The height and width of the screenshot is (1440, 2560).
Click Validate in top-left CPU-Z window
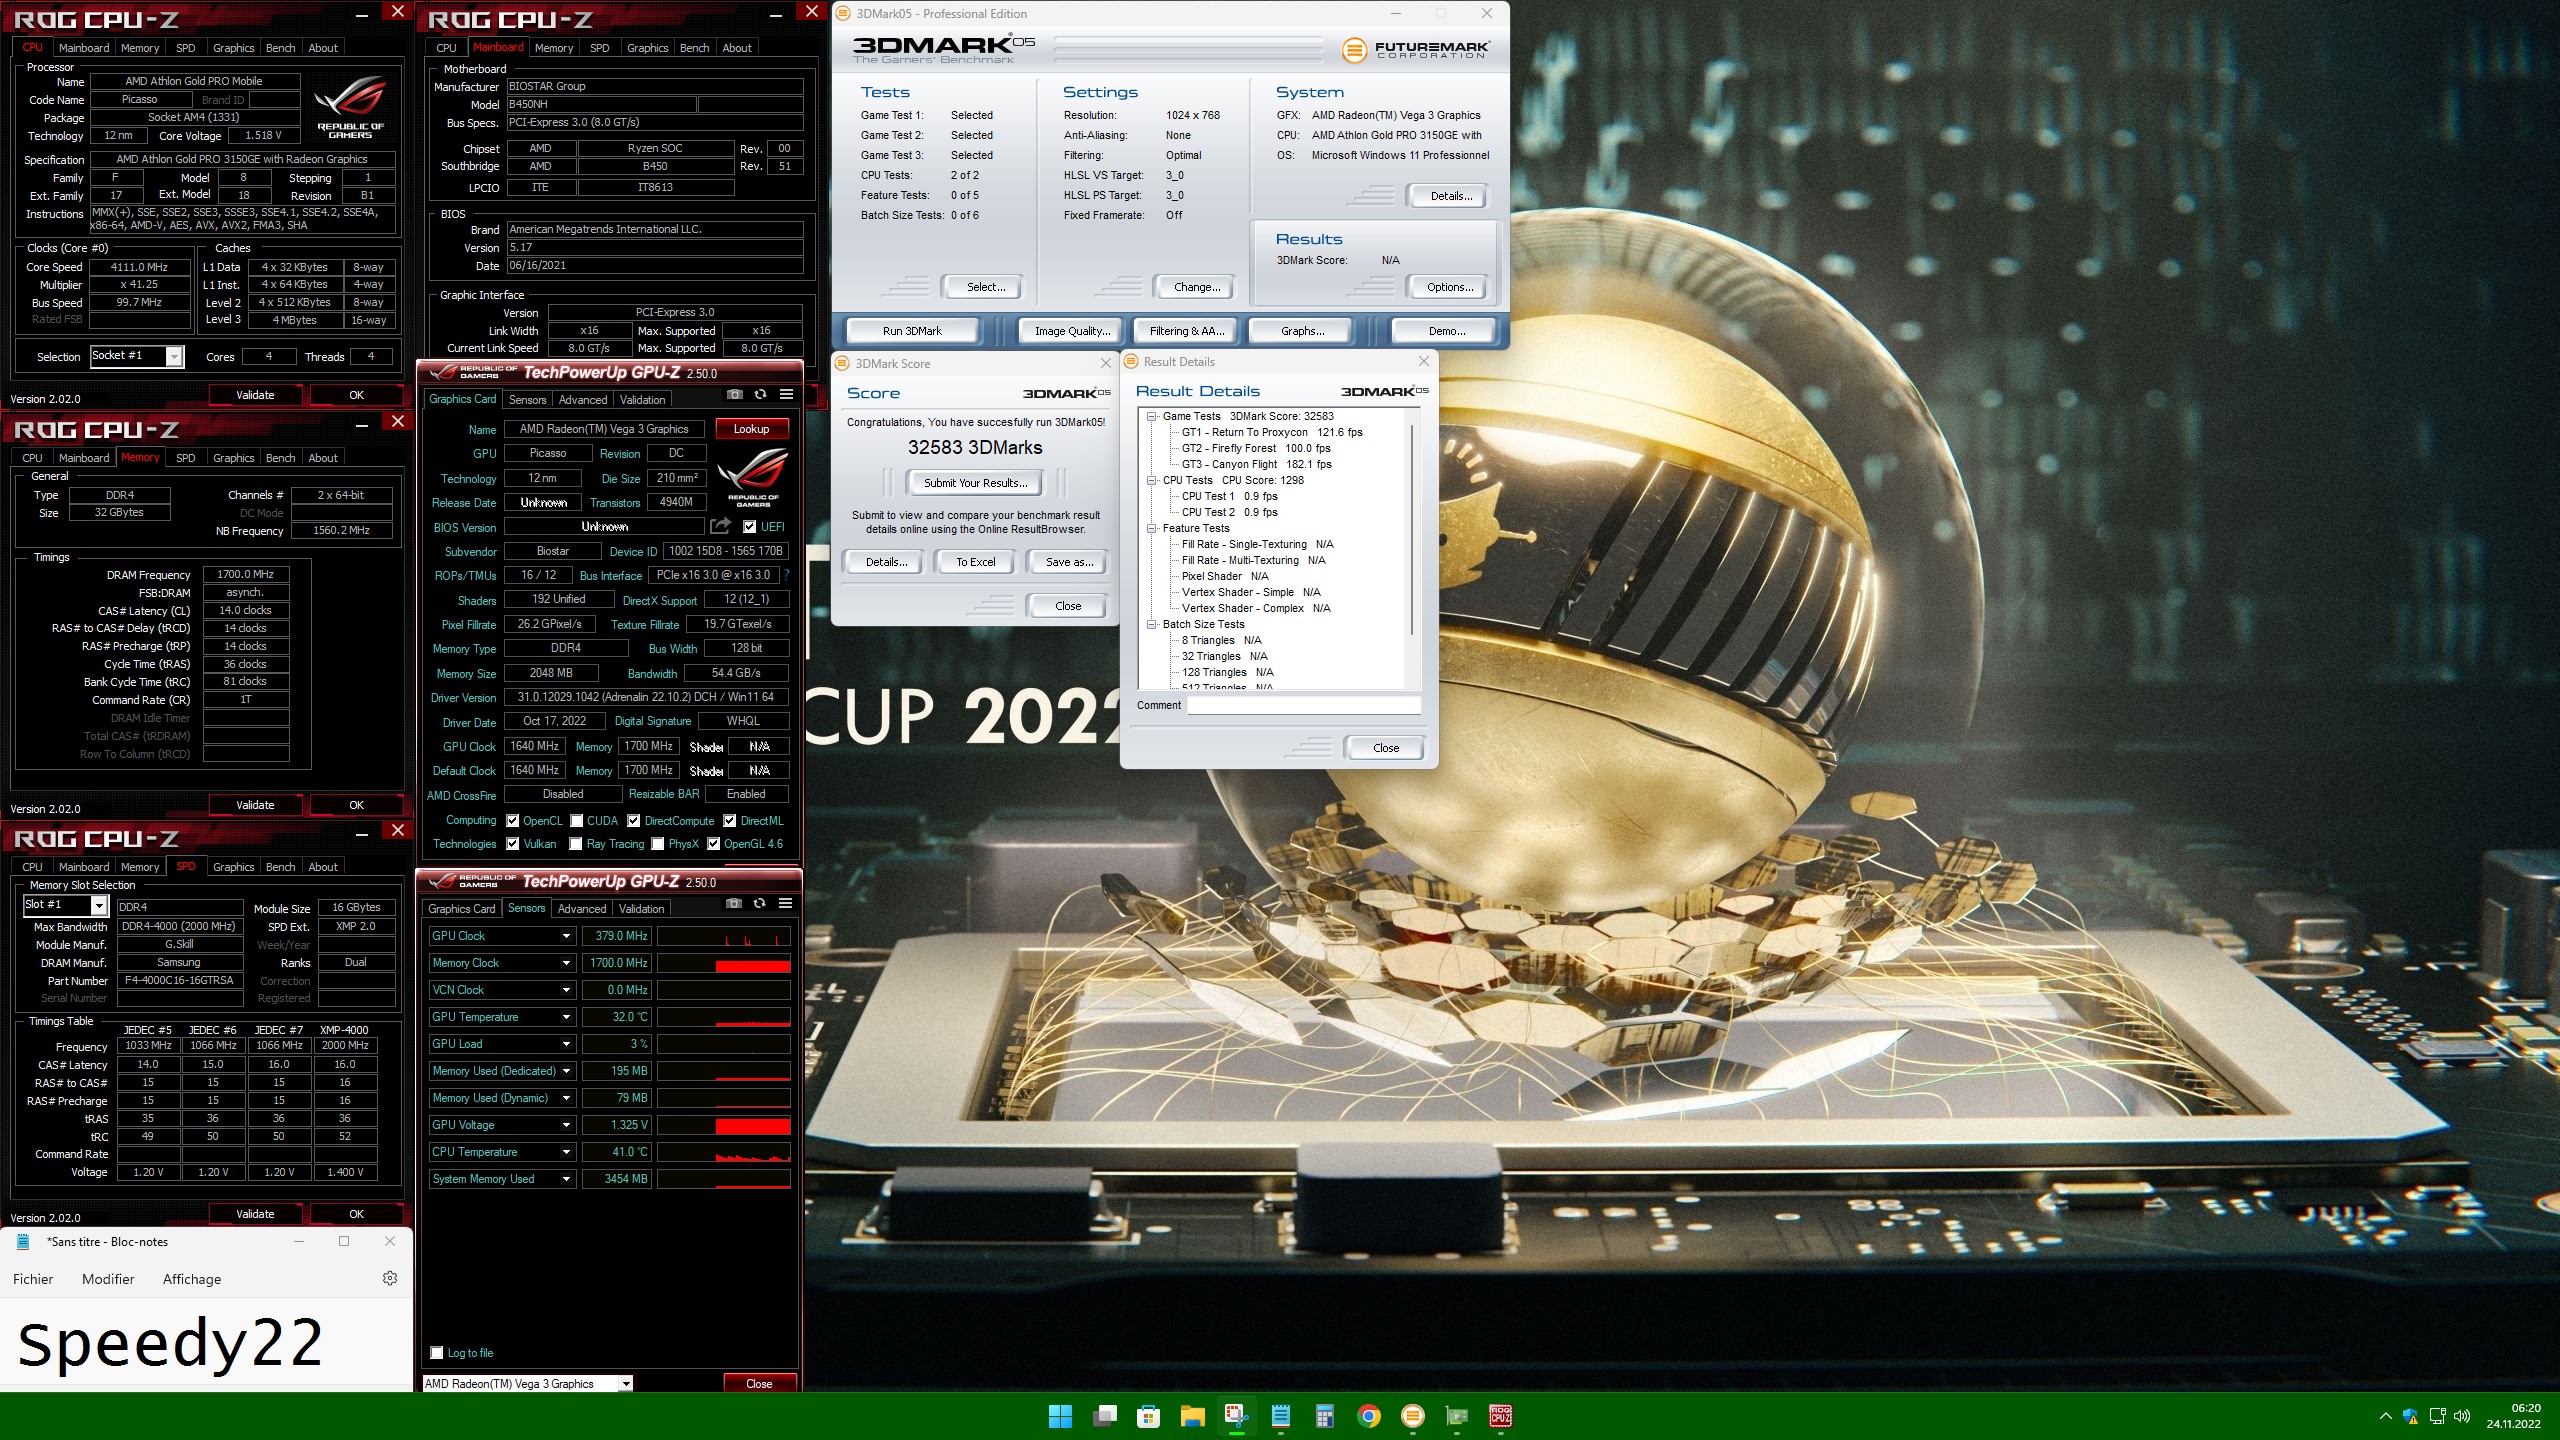point(255,395)
